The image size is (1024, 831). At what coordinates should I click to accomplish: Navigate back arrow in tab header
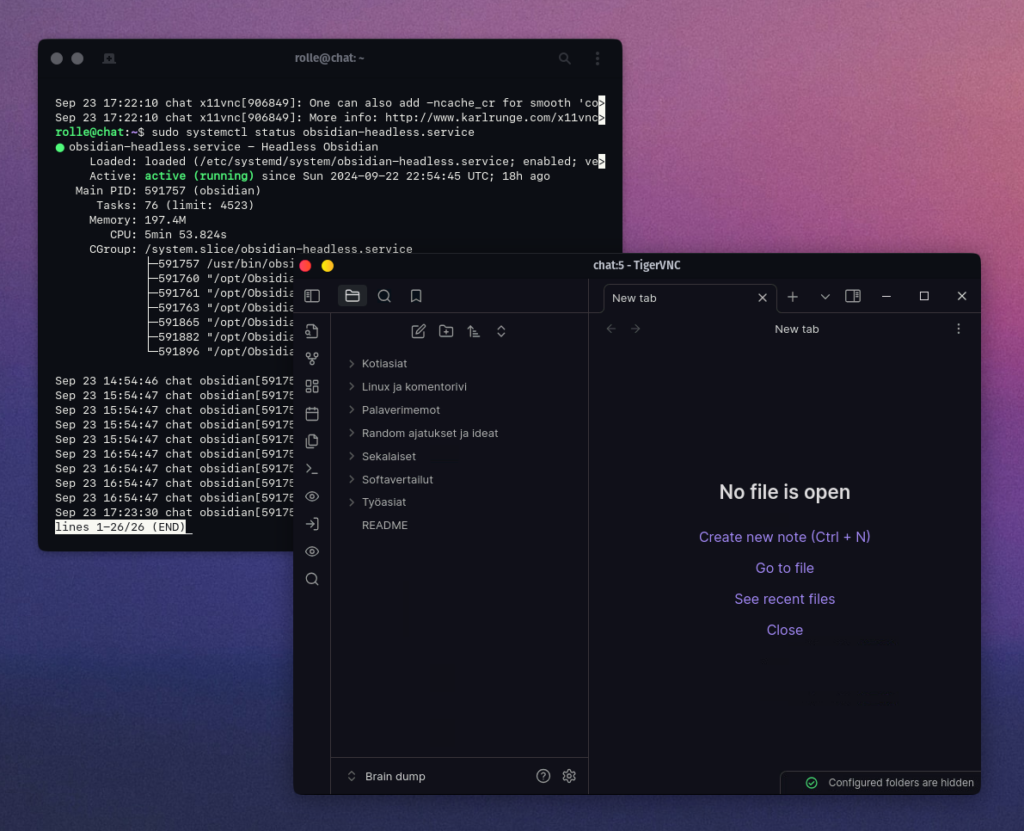tap(611, 329)
